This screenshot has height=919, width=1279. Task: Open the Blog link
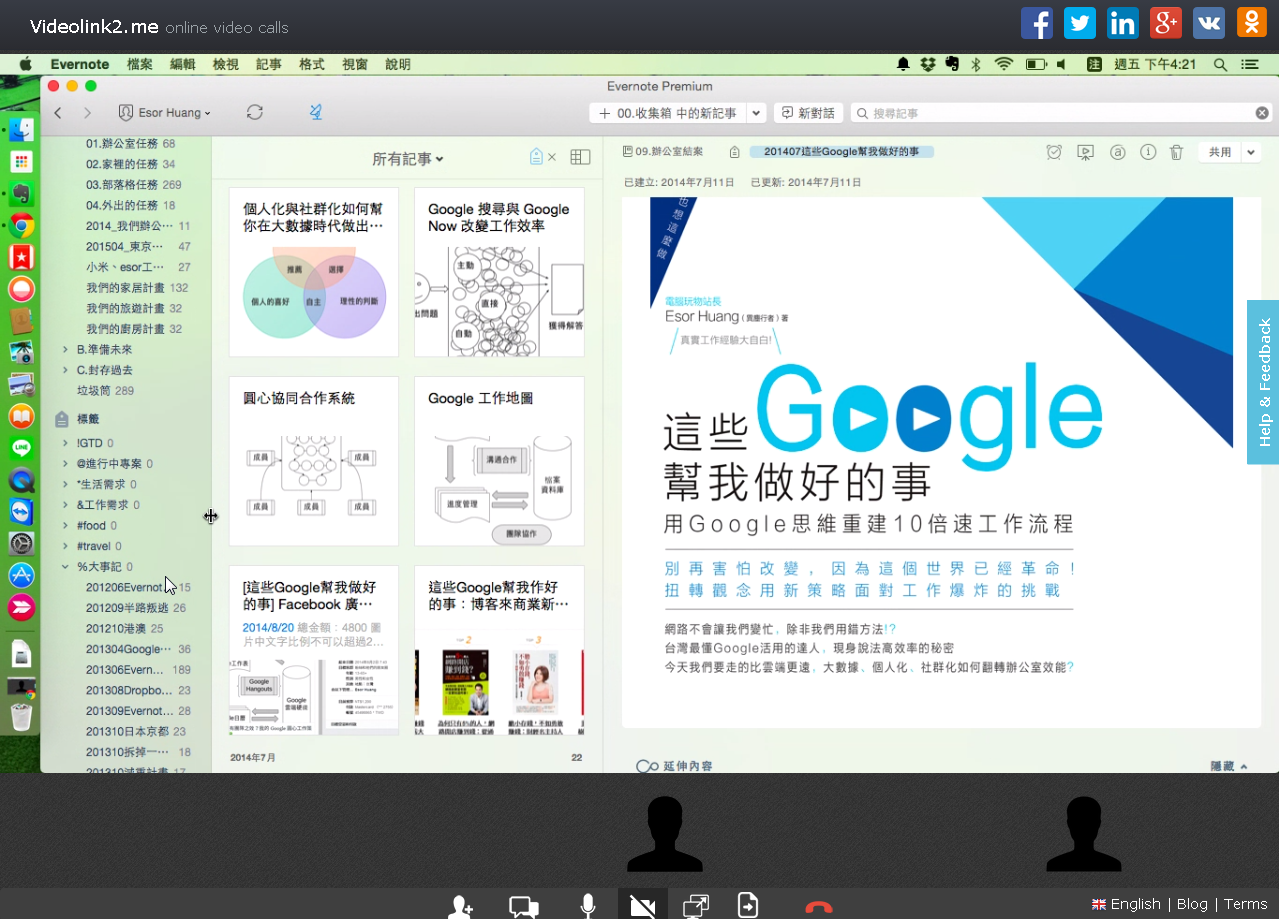click(x=1192, y=904)
